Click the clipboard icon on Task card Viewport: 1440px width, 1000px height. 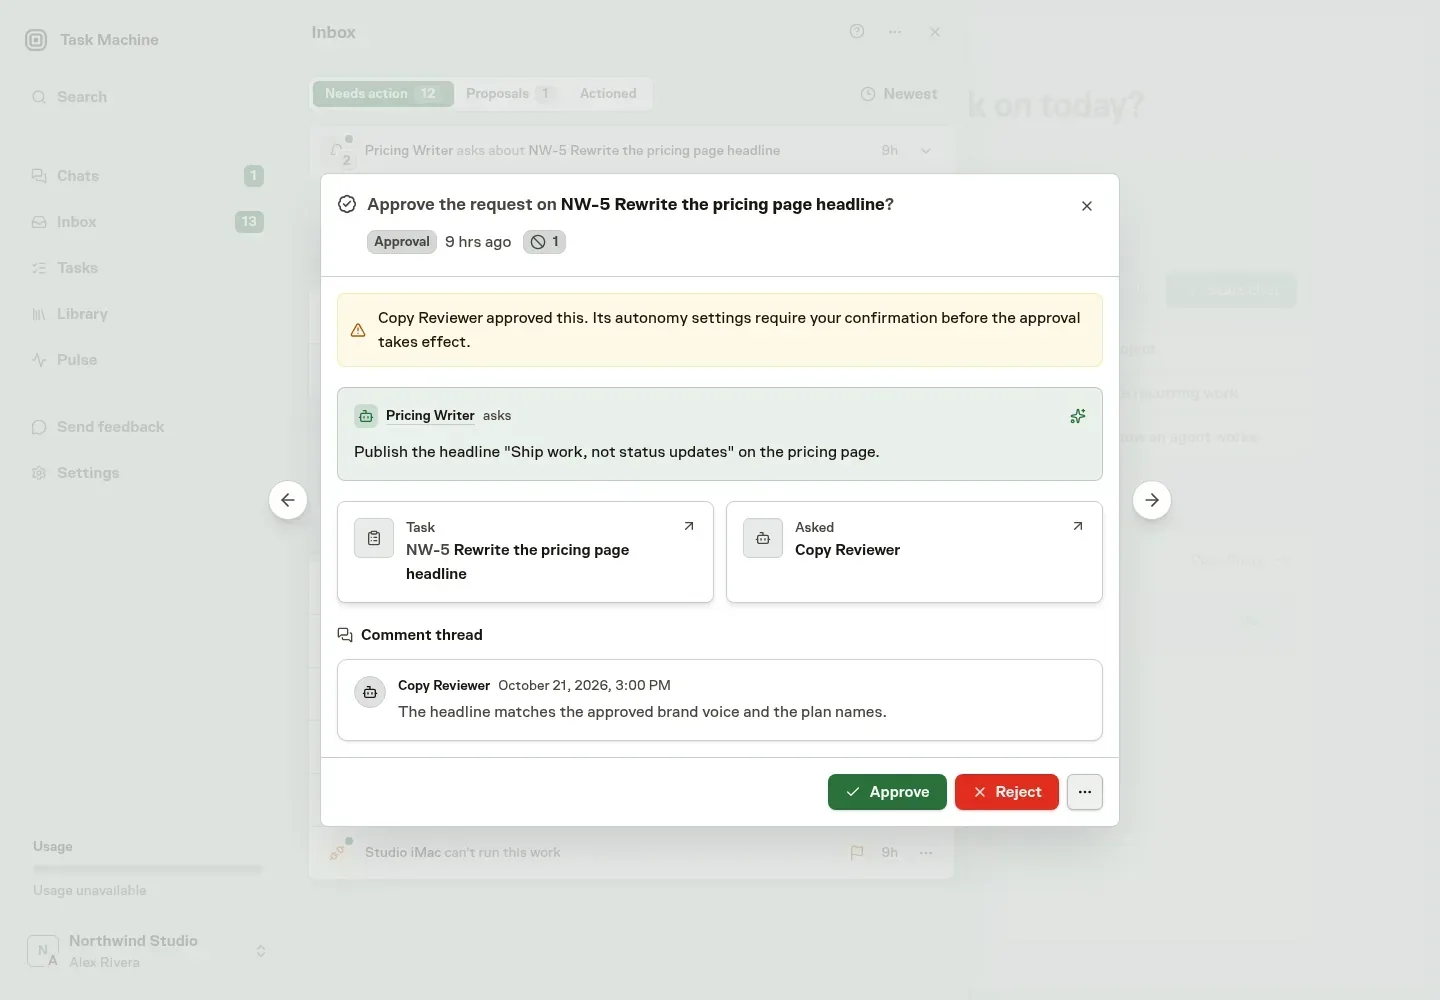(374, 538)
